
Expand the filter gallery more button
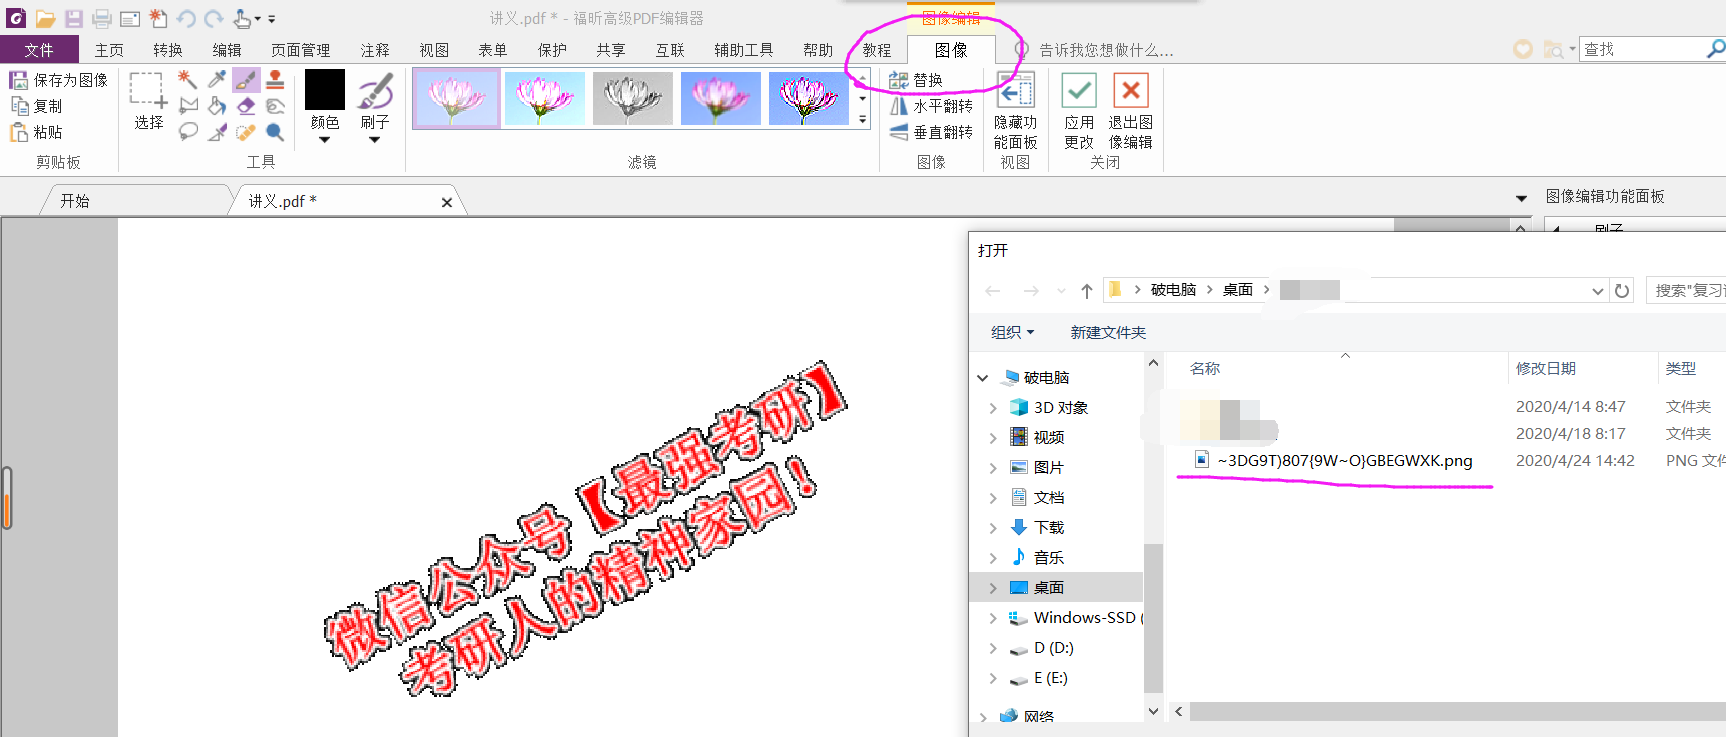pyautogui.click(x=862, y=119)
